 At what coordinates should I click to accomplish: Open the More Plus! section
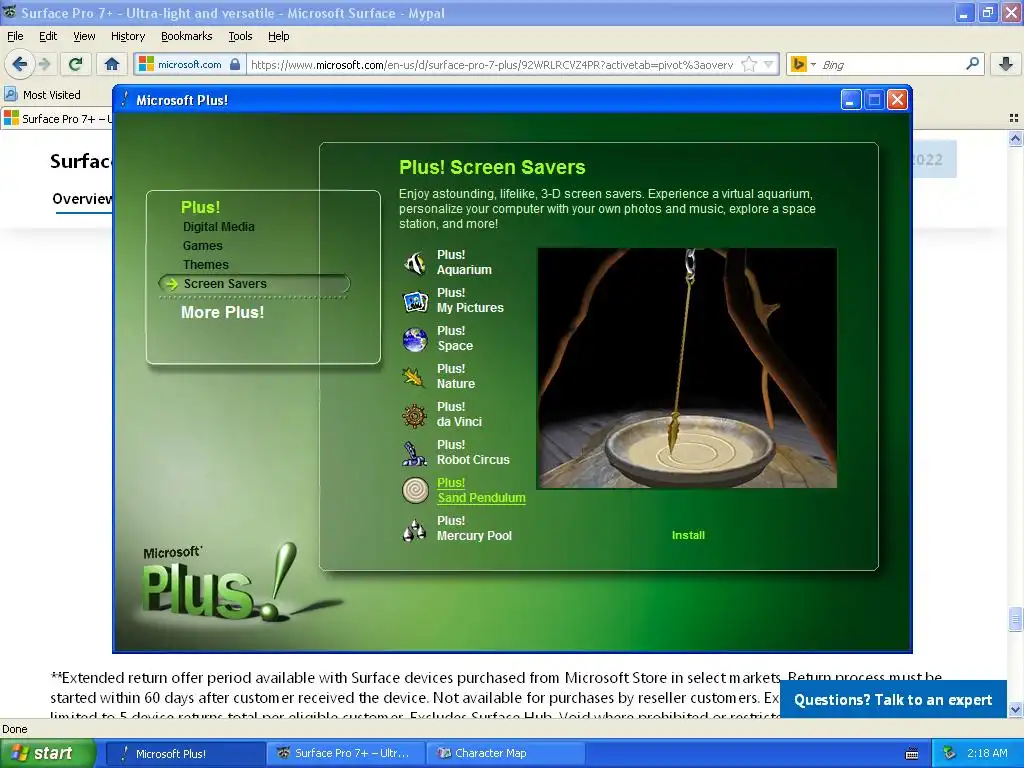222,312
